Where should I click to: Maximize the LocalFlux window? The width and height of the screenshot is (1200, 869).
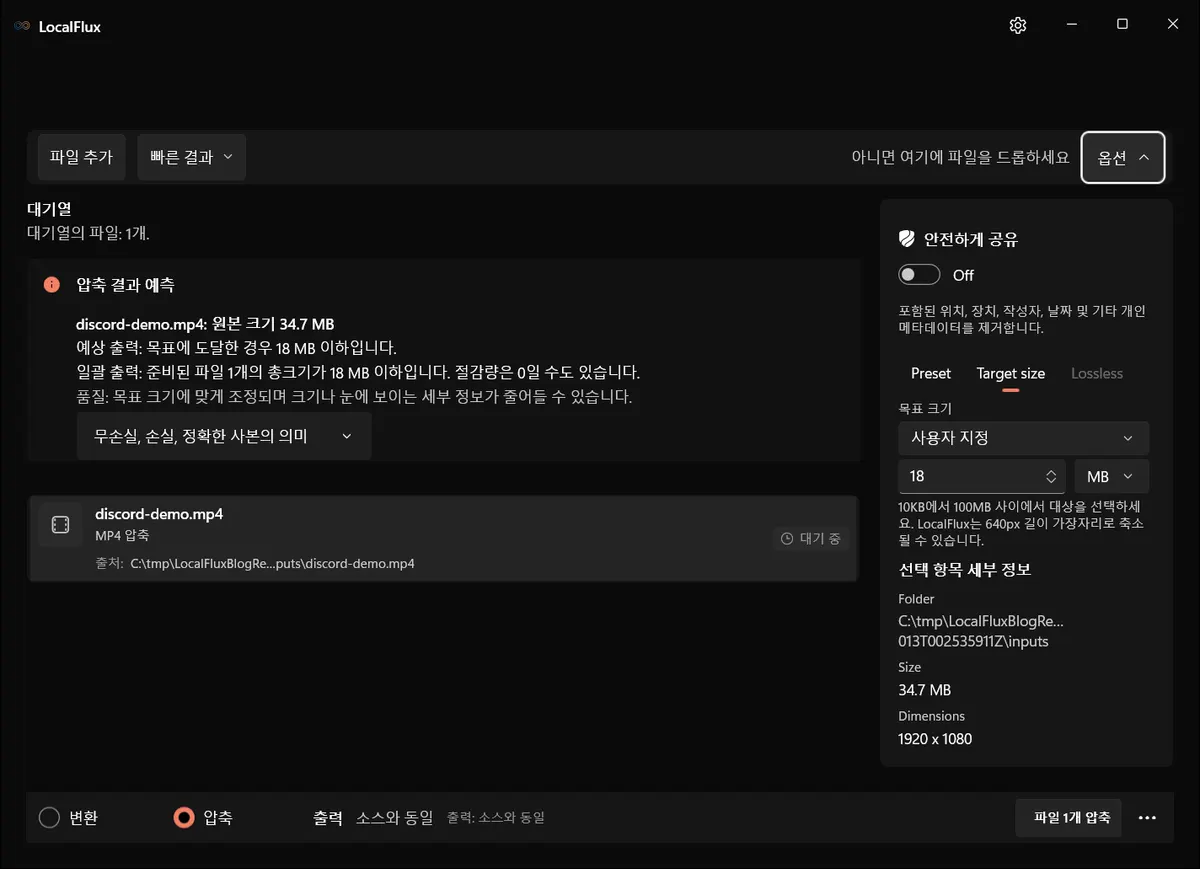tap(1122, 24)
